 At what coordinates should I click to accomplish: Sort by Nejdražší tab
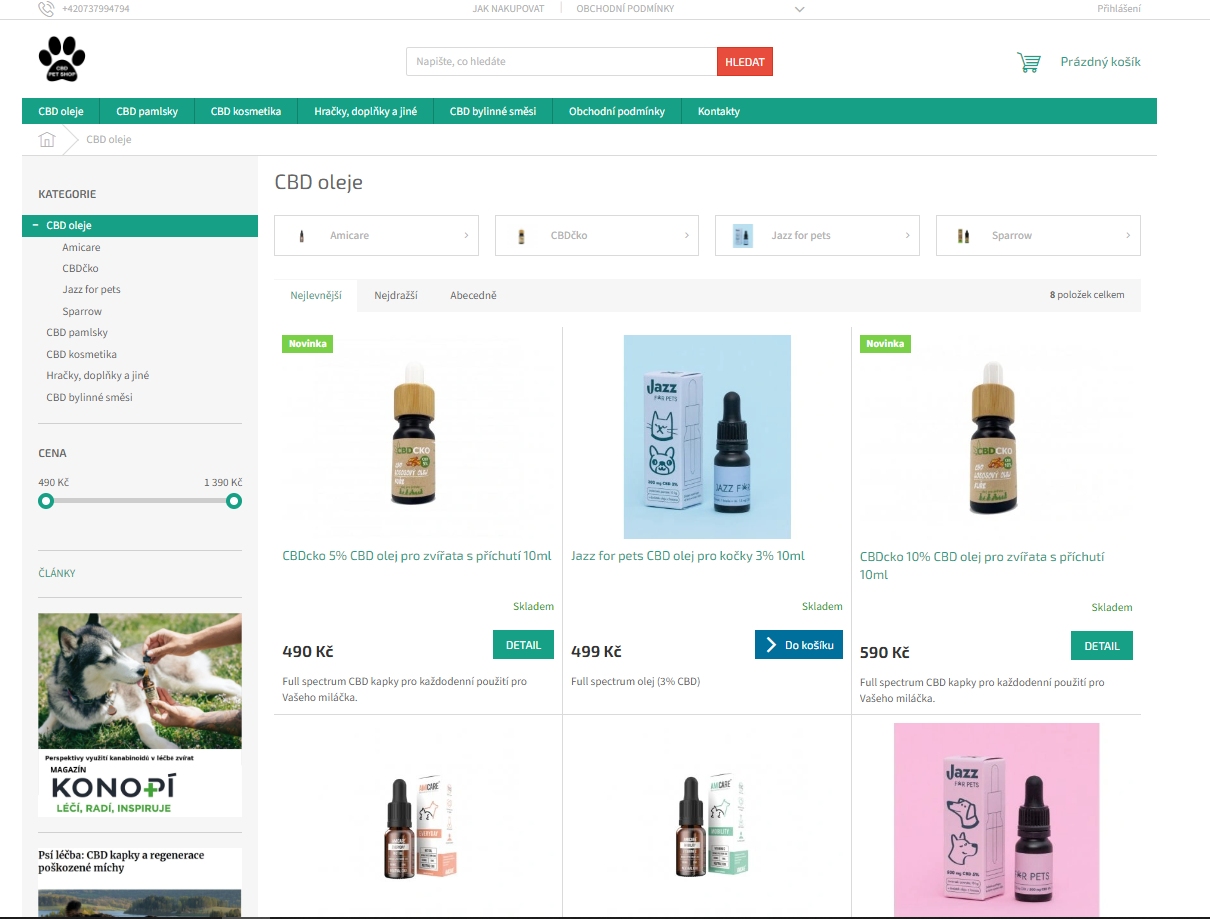point(396,296)
